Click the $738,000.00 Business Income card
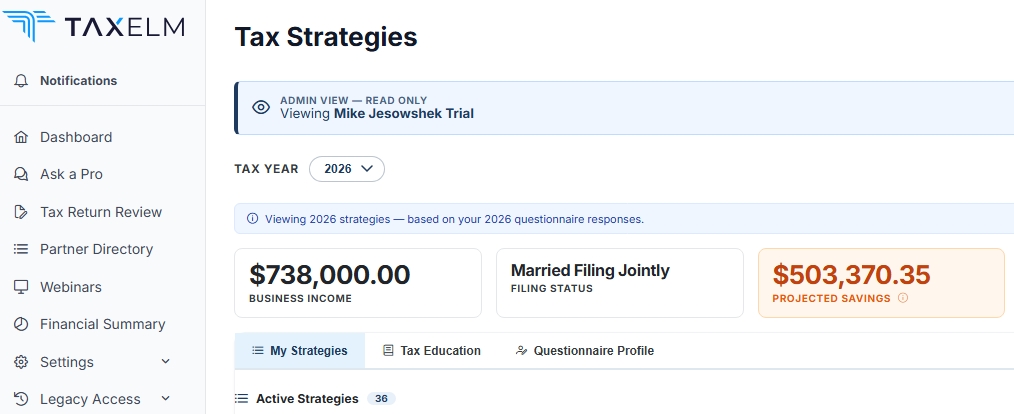 point(358,283)
